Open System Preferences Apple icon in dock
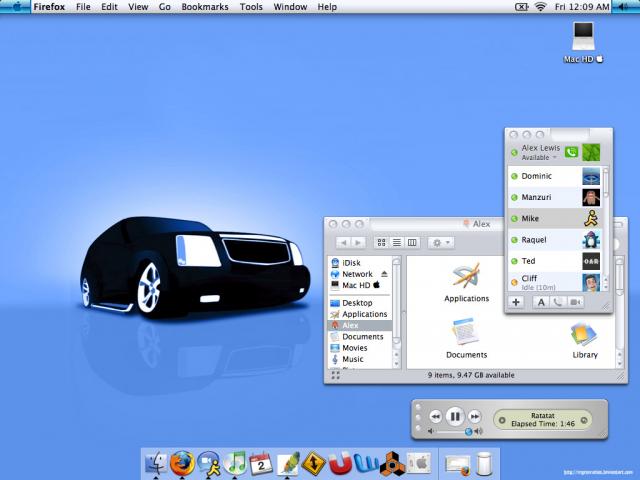The height and width of the screenshot is (480, 640). [419, 464]
